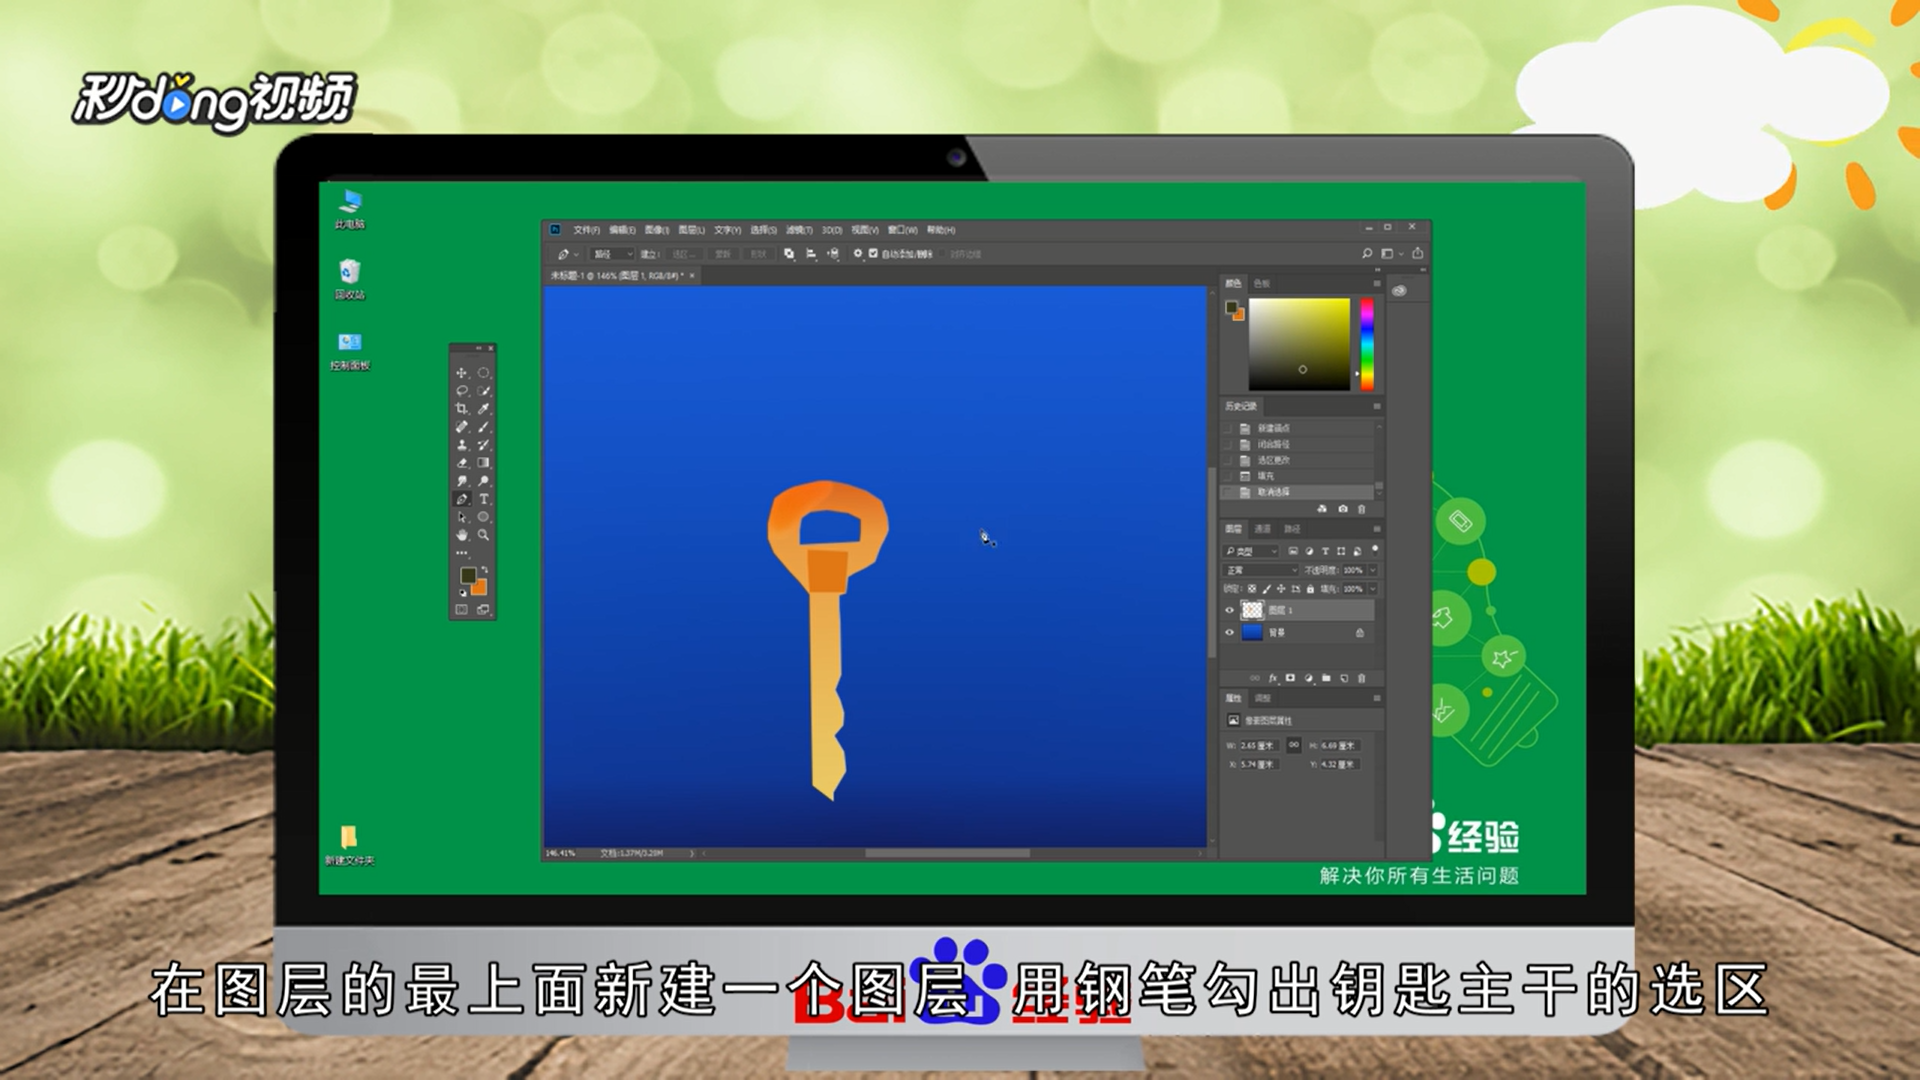This screenshot has width=1920, height=1080.
Task: Select the Crop tool
Action: (x=462, y=409)
